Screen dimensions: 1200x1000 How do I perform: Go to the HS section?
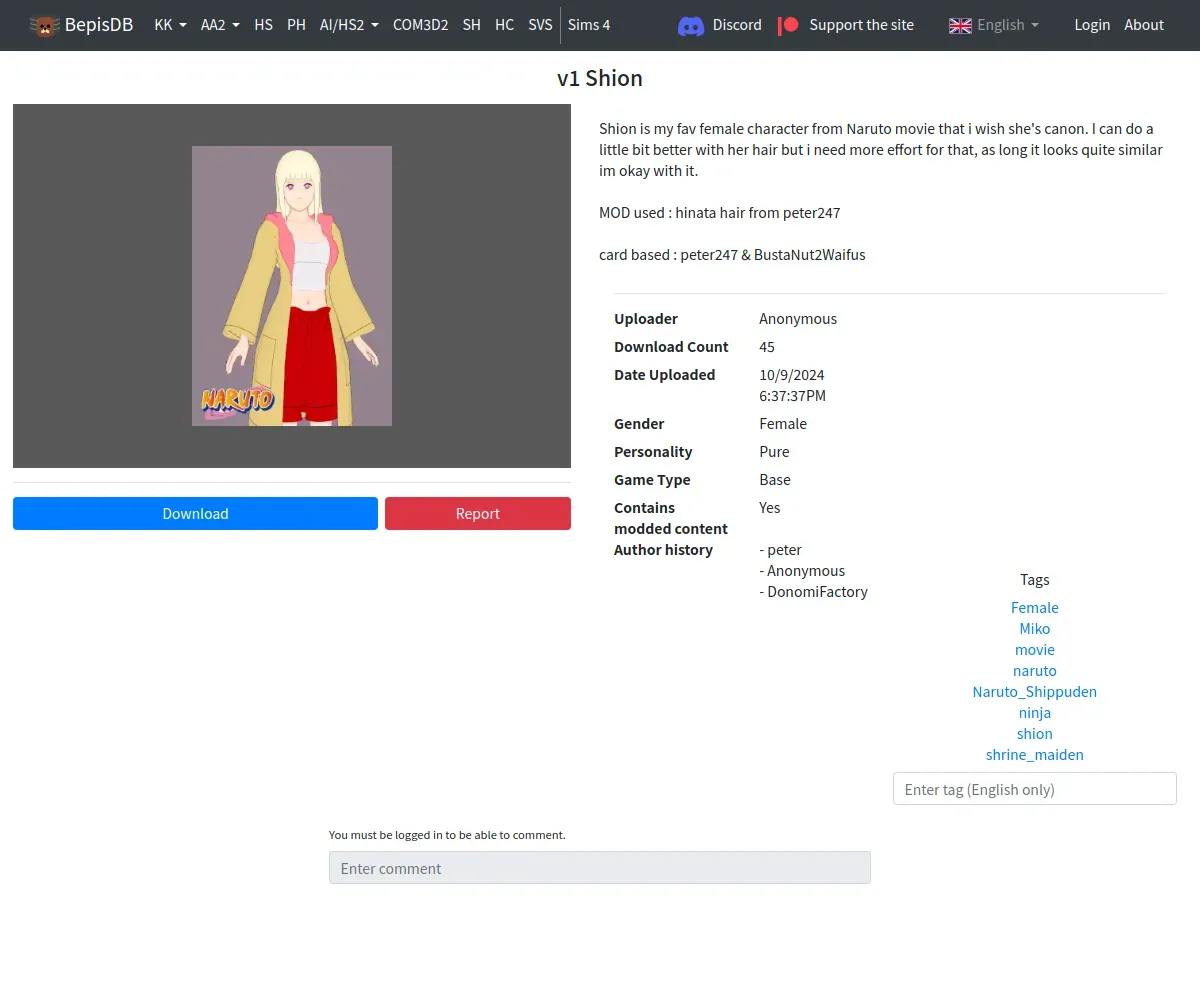pyautogui.click(x=263, y=25)
